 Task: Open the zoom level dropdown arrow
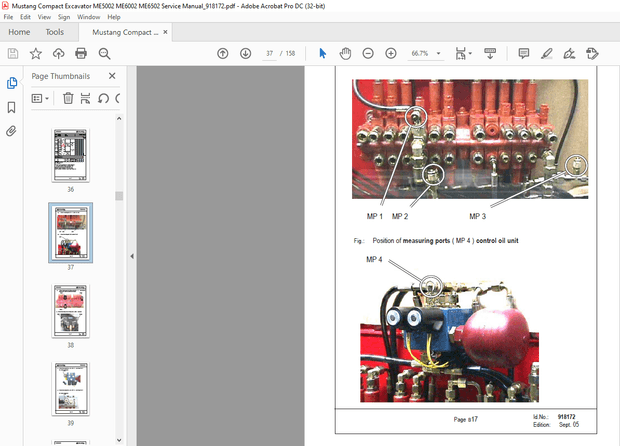pyautogui.click(x=438, y=53)
